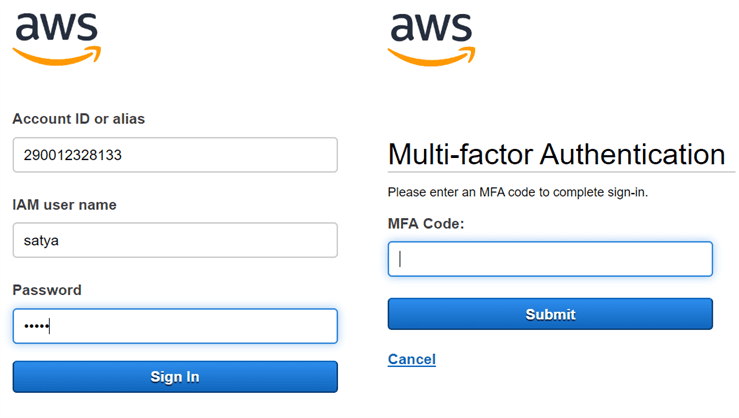
Task: Click the 'satya' user name text
Action: coord(40,241)
